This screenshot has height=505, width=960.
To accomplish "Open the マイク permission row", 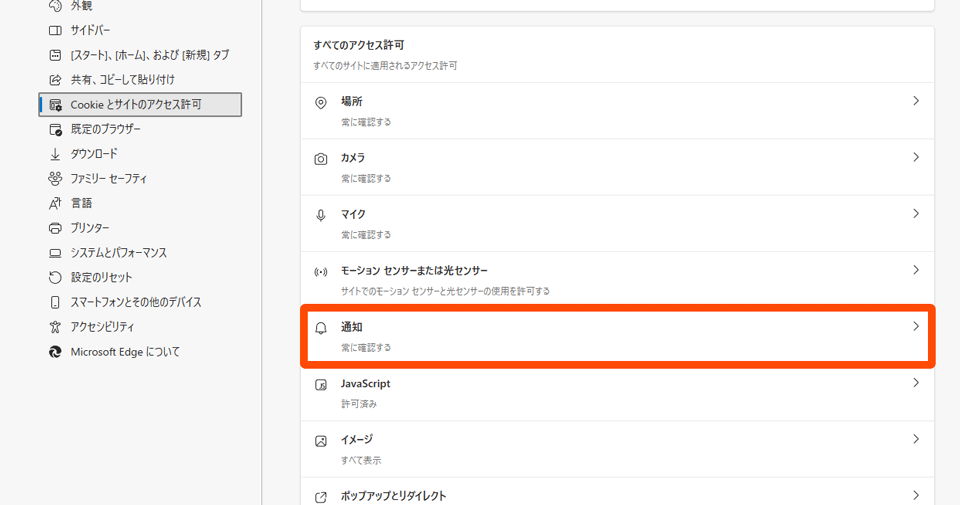I will tap(617, 223).
